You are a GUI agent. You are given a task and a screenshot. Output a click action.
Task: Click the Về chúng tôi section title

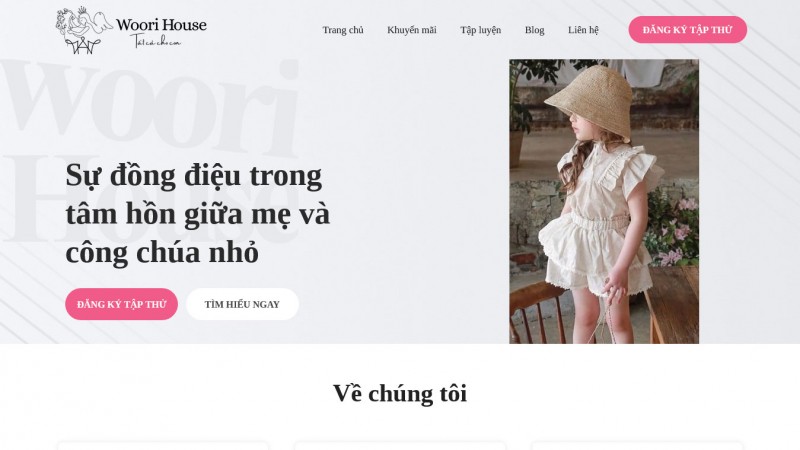pyautogui.click(x=400, y=393)
